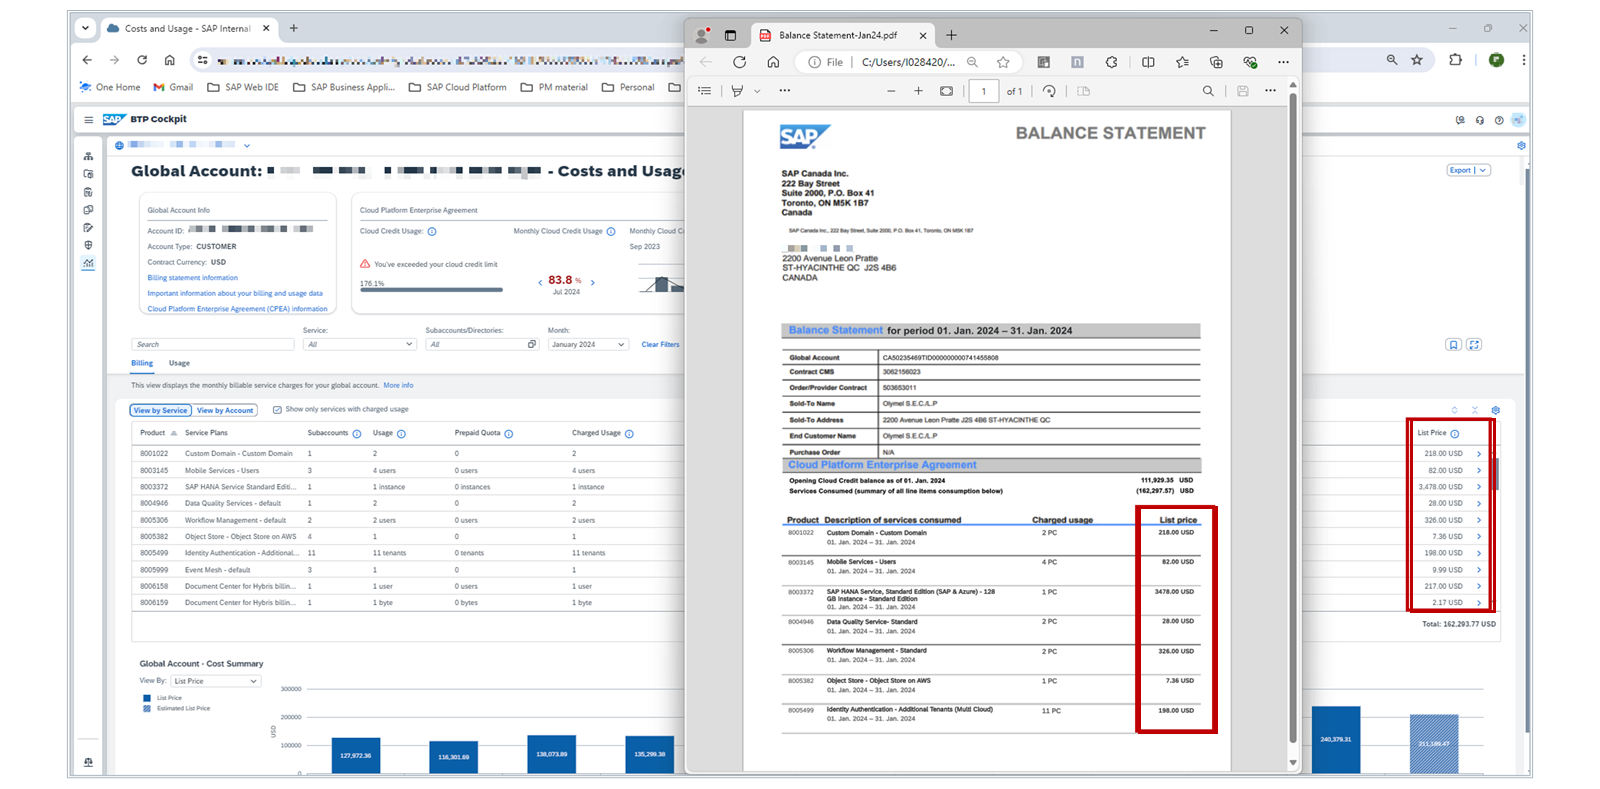This screenshot has width=1600, height=789.
Task: Show Monthly Cloud Credit Usage info icon
Action: pyautogui.click(x=611, y=231)
